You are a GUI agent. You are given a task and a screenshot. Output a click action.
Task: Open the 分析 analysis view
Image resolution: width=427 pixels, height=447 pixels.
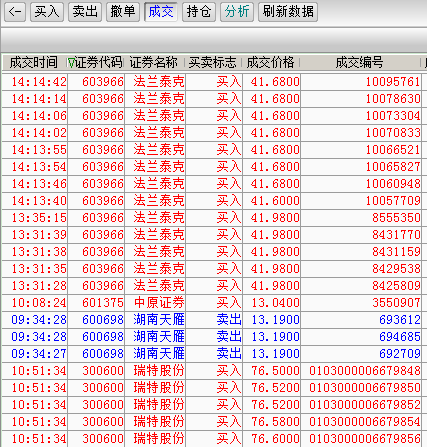click(237, 12)
